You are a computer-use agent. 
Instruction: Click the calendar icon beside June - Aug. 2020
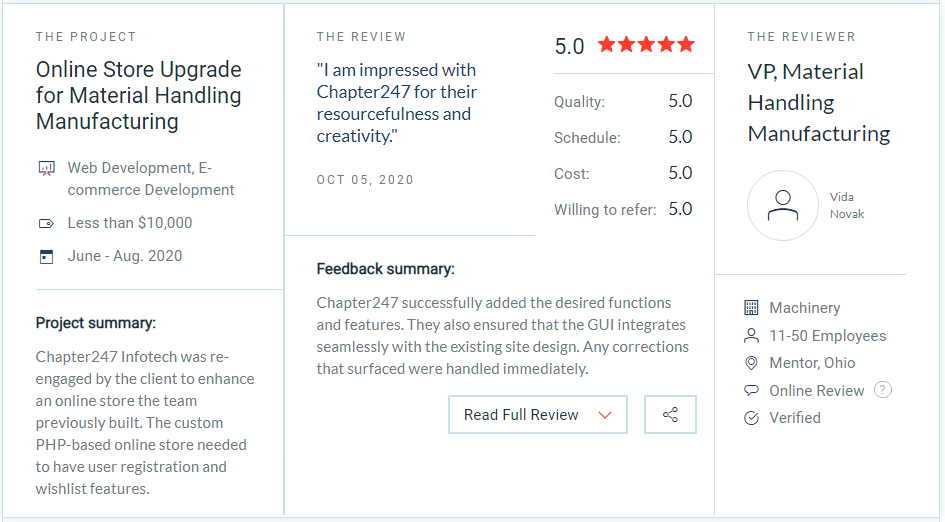click(45, 256)
